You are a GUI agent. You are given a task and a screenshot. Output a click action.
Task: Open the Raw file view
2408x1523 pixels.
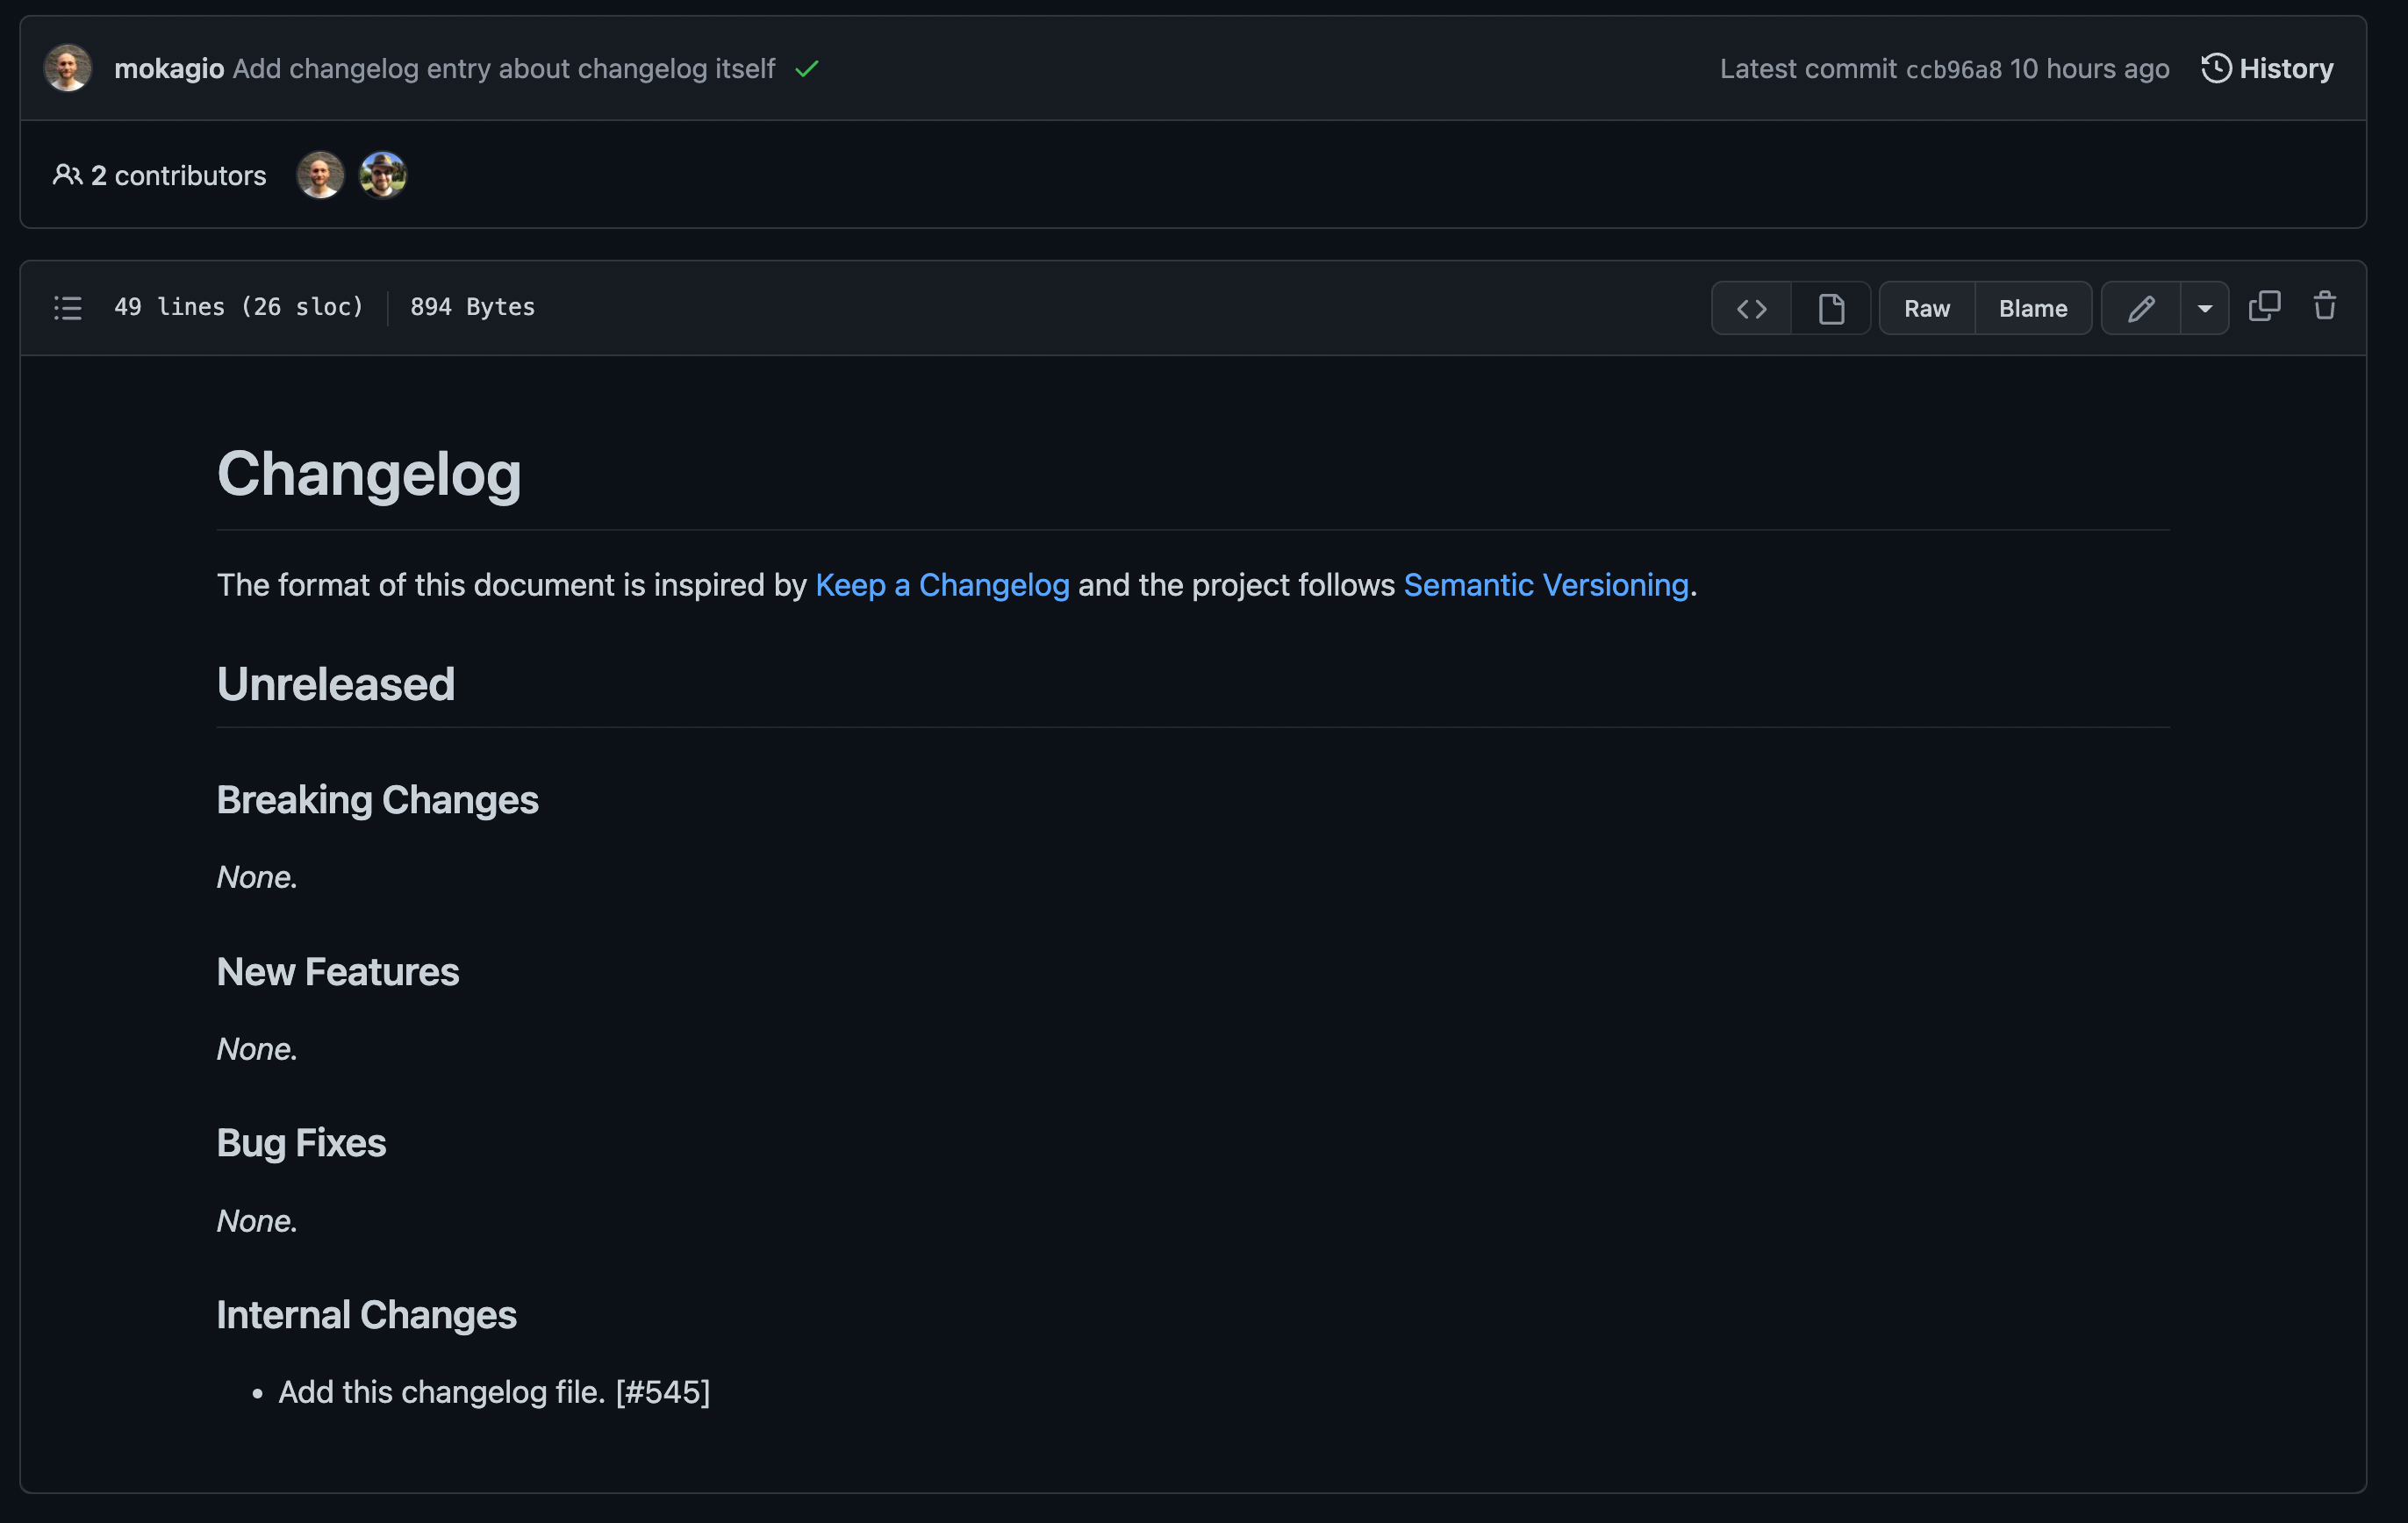coord(1926,309)
